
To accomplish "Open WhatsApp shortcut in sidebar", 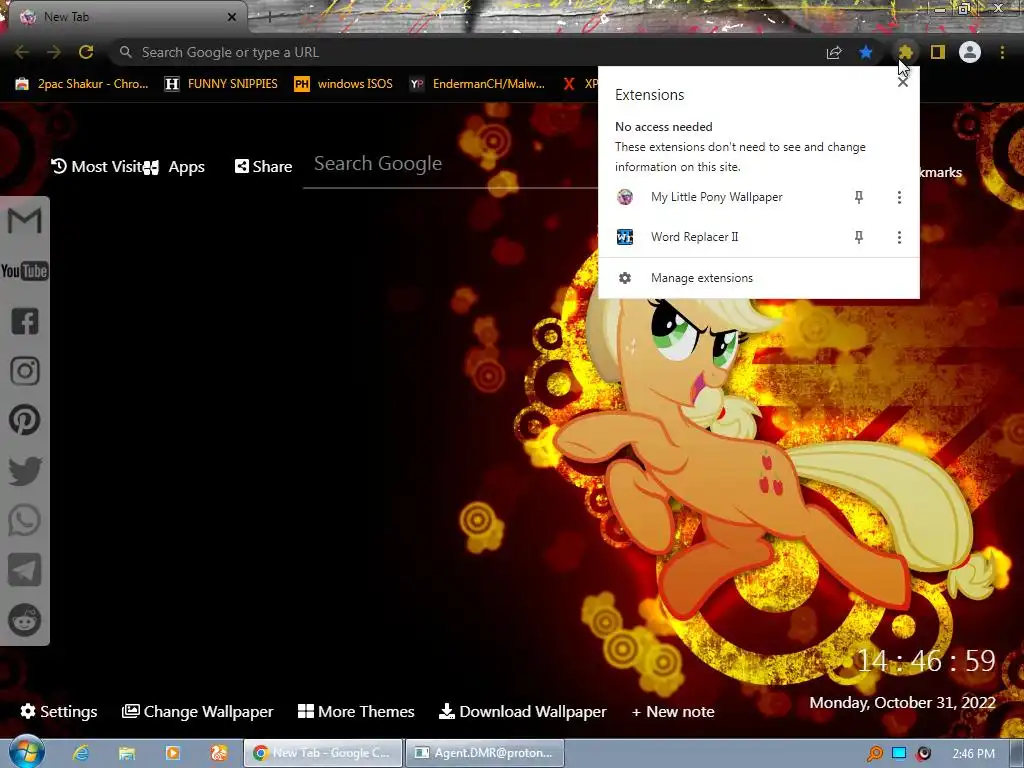I will (25, 520).
